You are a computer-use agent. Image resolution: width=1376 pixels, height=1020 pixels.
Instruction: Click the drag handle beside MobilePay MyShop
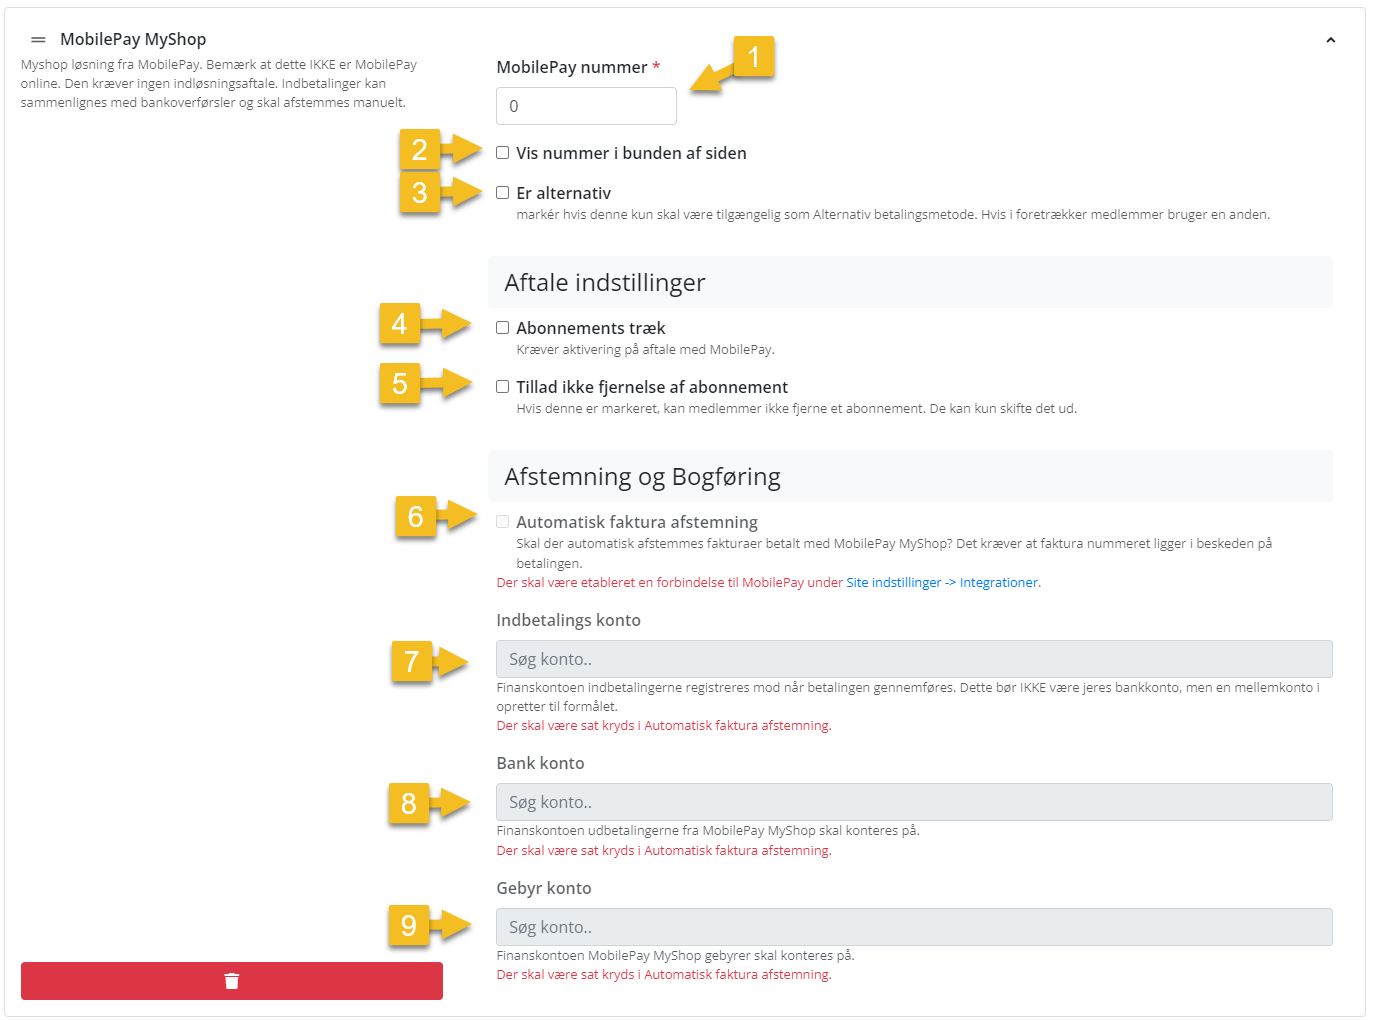38,40
